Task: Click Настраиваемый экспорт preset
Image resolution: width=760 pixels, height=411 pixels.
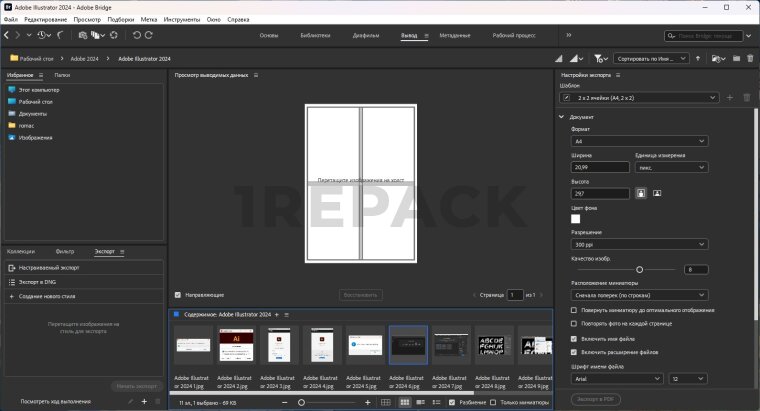Action: click(x=49, y=269)
